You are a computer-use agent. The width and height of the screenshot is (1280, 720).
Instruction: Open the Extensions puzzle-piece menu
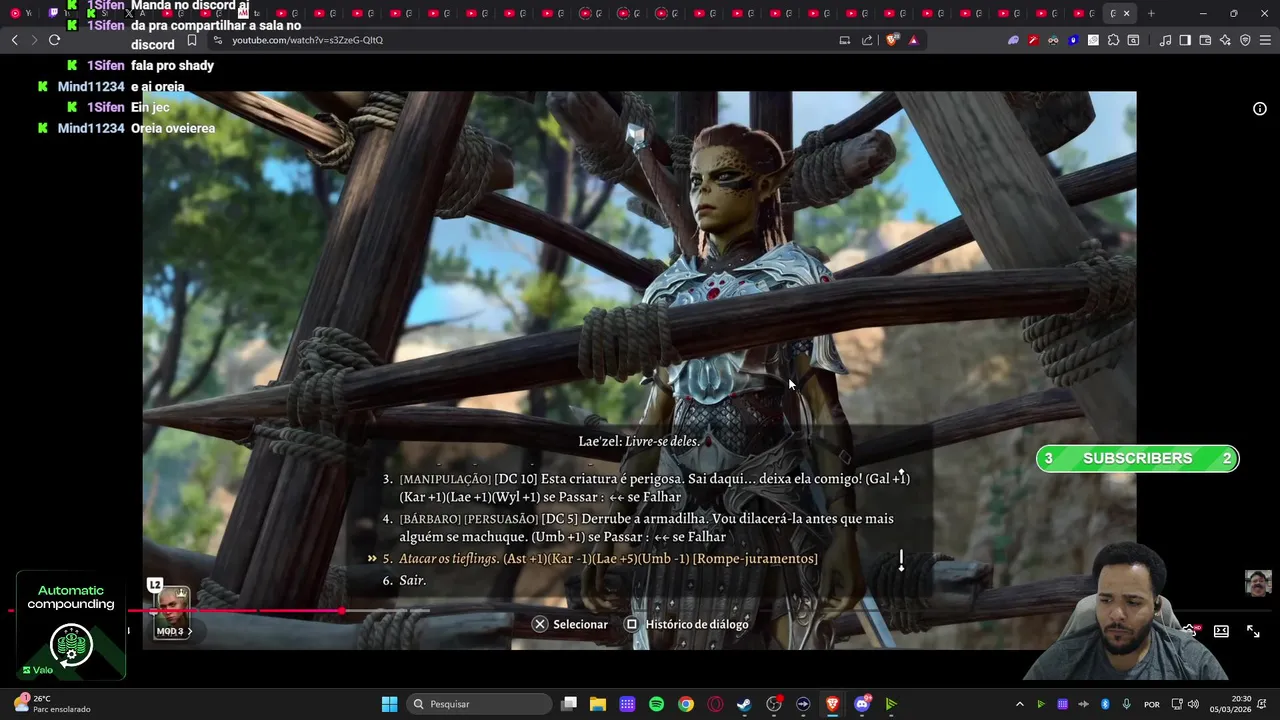tap(1113, 40)
